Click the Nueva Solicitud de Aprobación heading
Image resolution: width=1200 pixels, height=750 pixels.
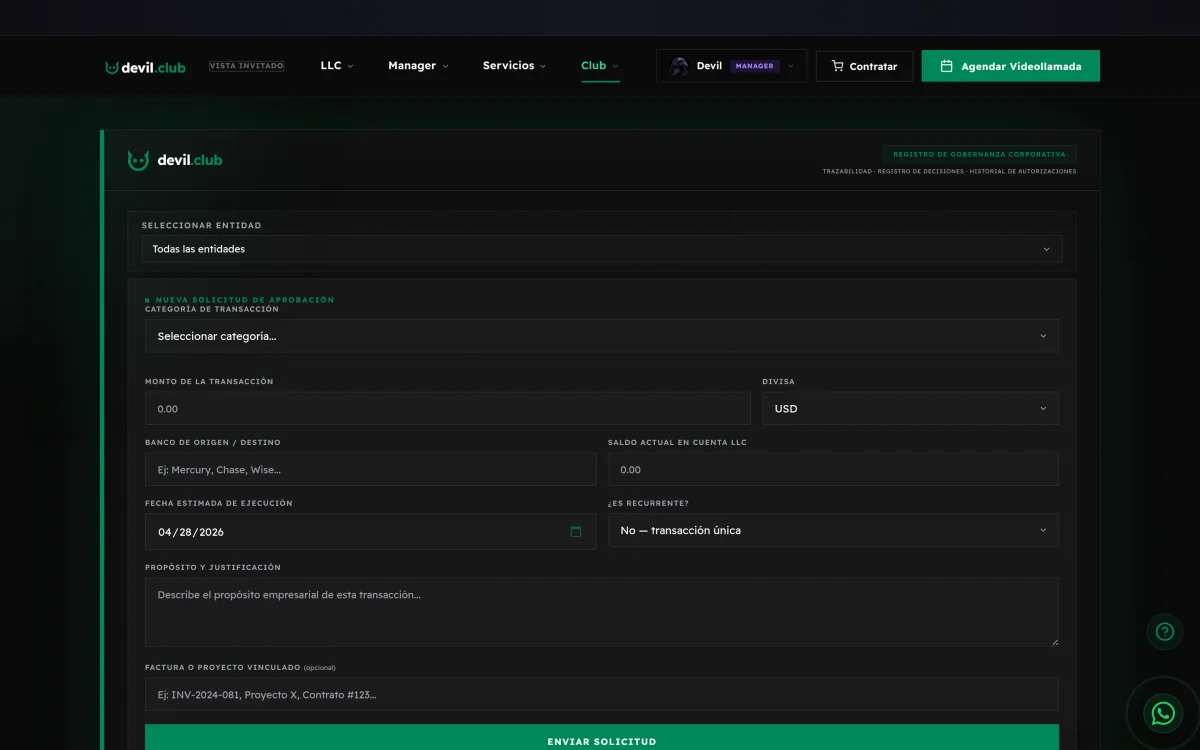pos(240,300)
